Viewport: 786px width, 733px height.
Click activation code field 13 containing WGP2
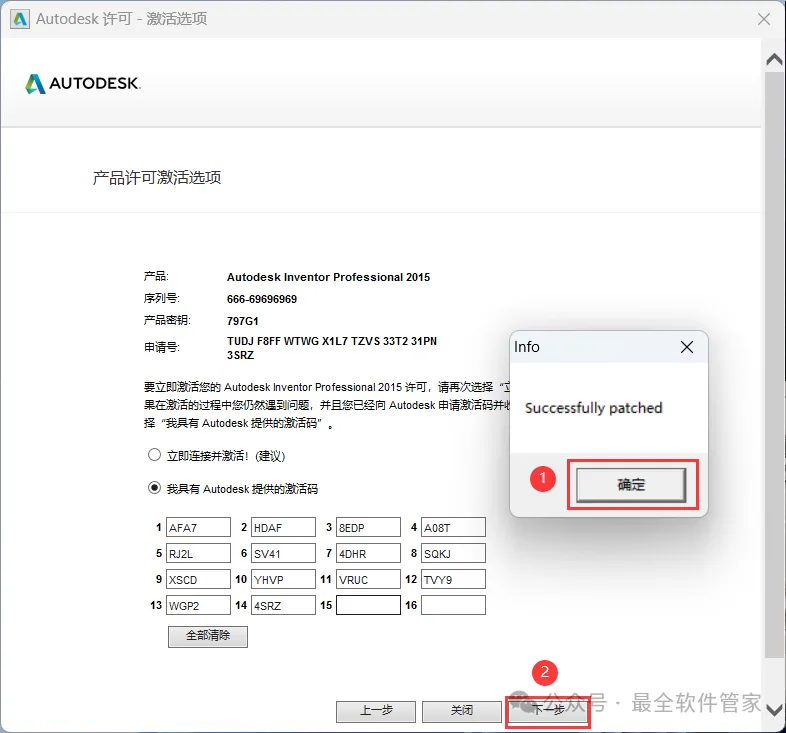point(198,605)
